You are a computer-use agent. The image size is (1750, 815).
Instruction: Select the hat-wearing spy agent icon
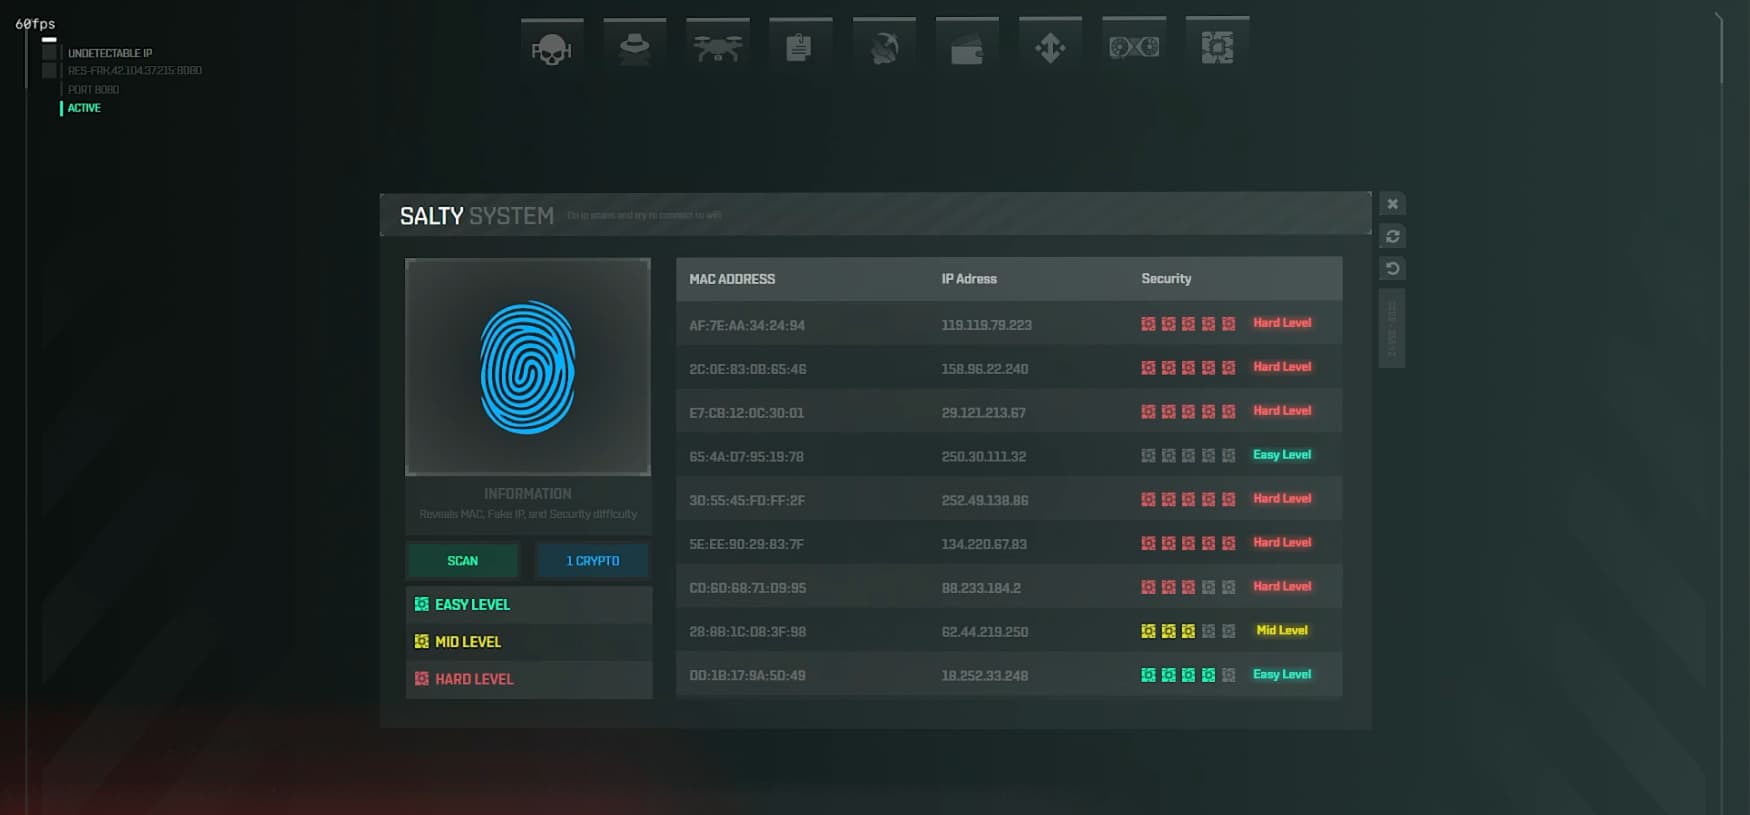[635, 46]
